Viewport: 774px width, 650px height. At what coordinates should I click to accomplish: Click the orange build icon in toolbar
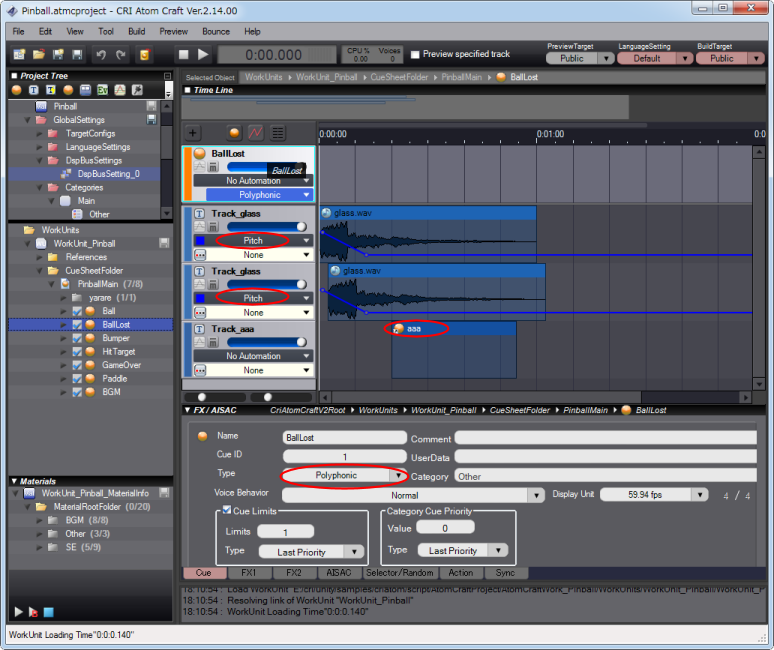pyautogui.click(x=145, y=54)
